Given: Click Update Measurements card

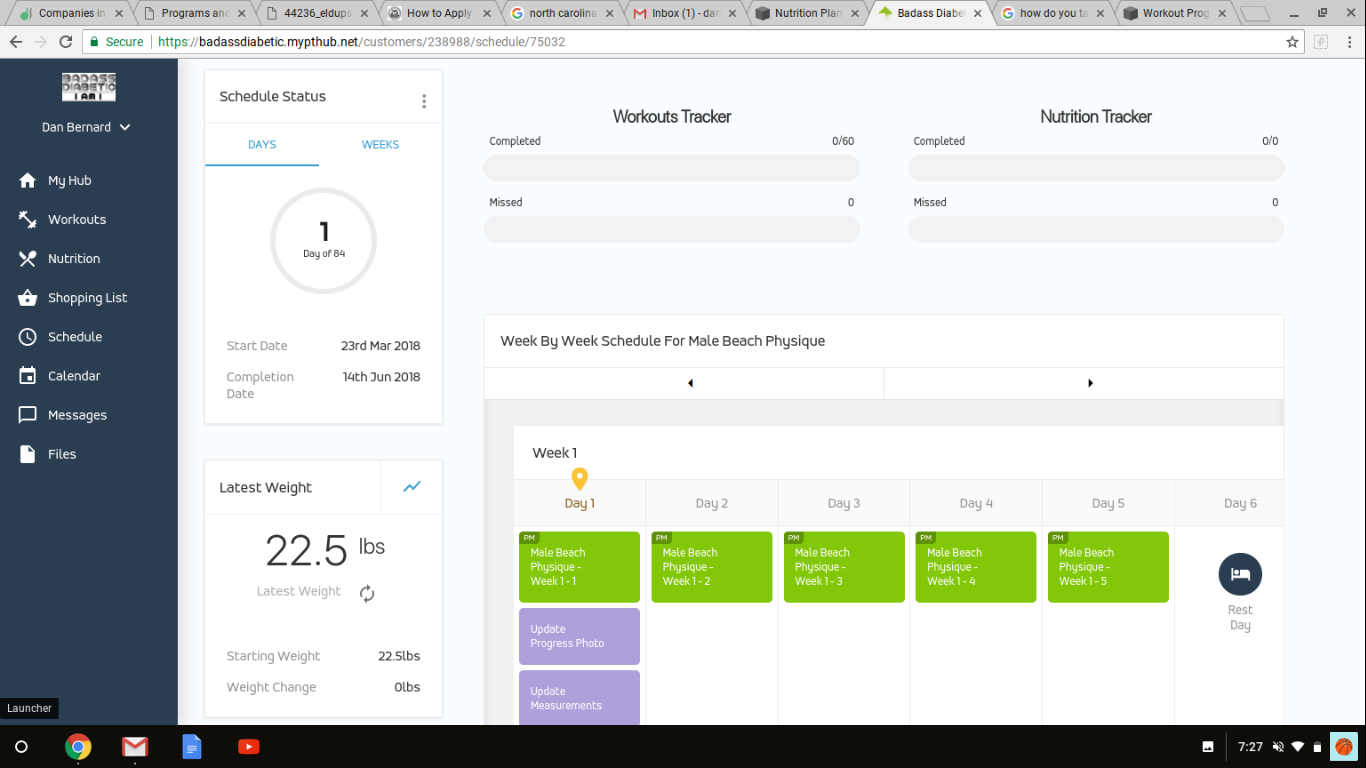Looking at the screenshot, I should 579,697.
